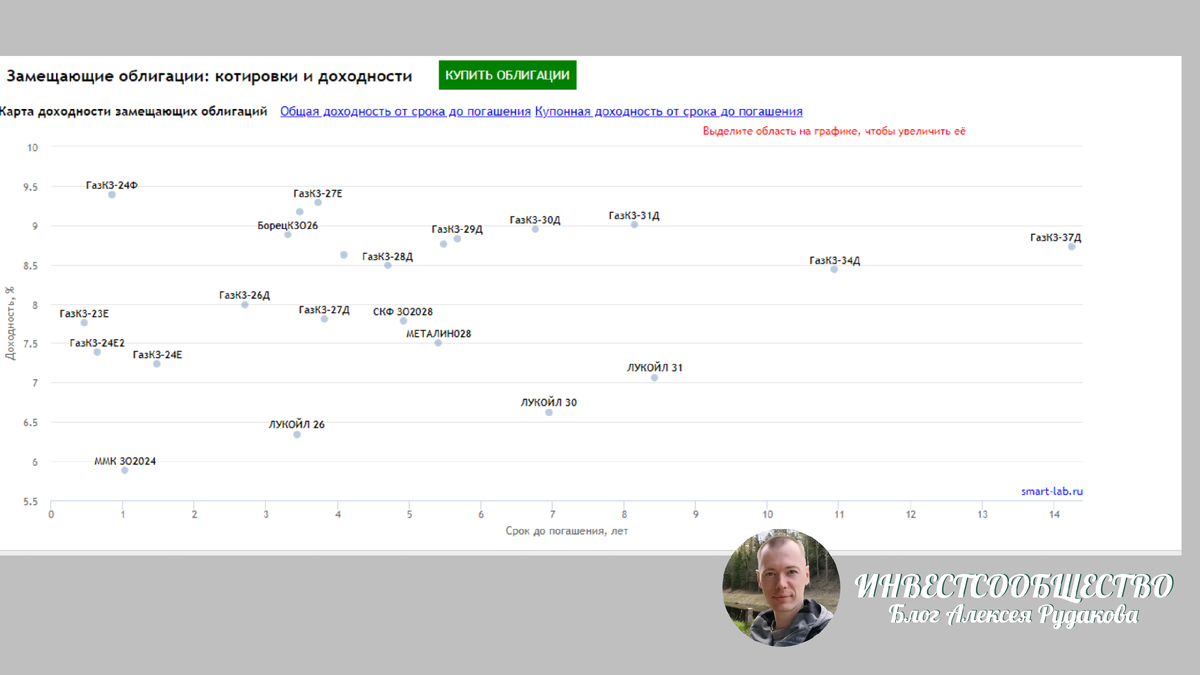Select the ГазКЗ-28Д data point
1200x675 pixels.
pos(388,265)
